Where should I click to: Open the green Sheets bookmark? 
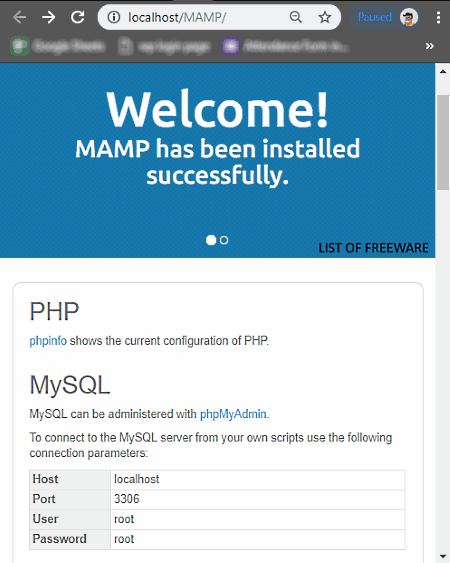58,46
